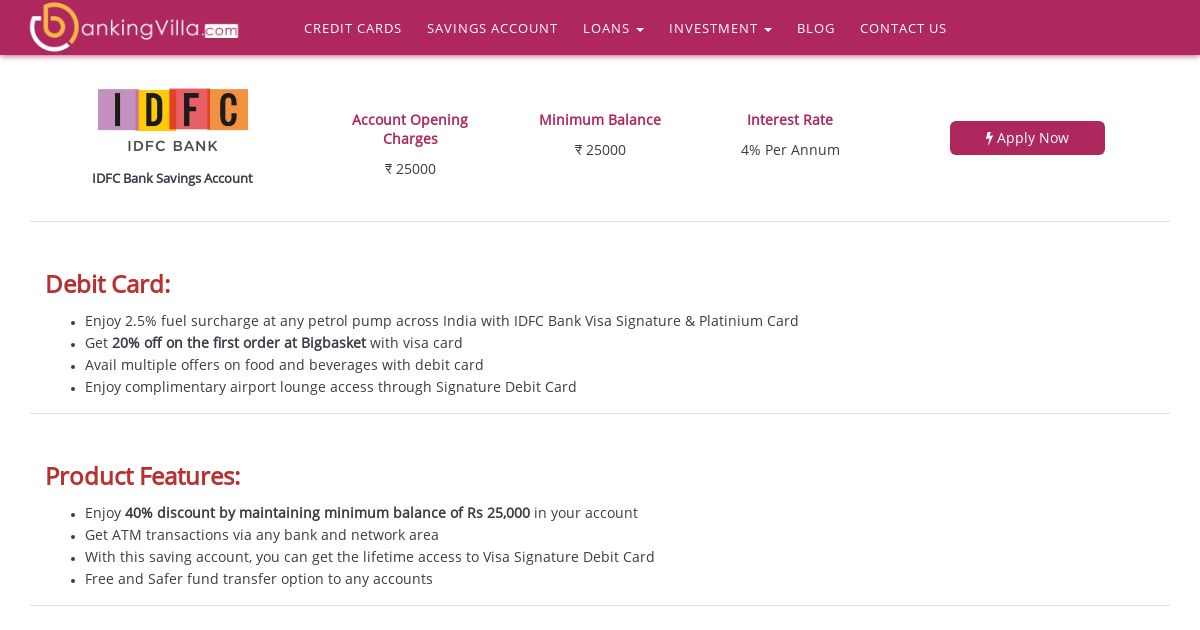The image size is (1200, 630).
Task: Click the Account Opening Charges label
Action: [410, 129]
